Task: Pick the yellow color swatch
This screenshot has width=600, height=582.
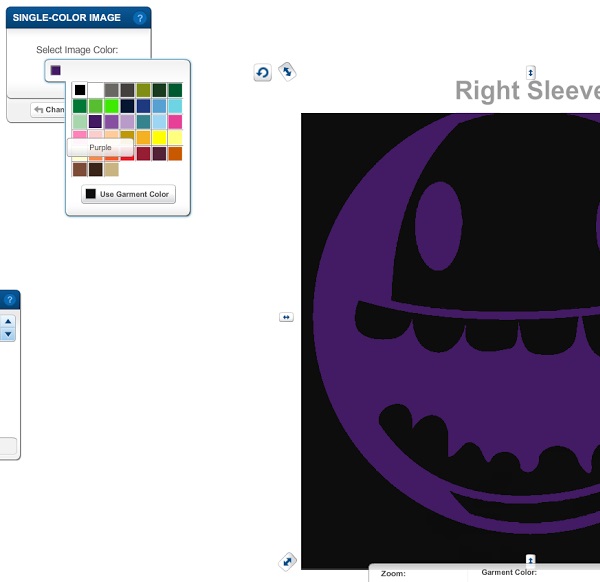Action: click(159, 138)
